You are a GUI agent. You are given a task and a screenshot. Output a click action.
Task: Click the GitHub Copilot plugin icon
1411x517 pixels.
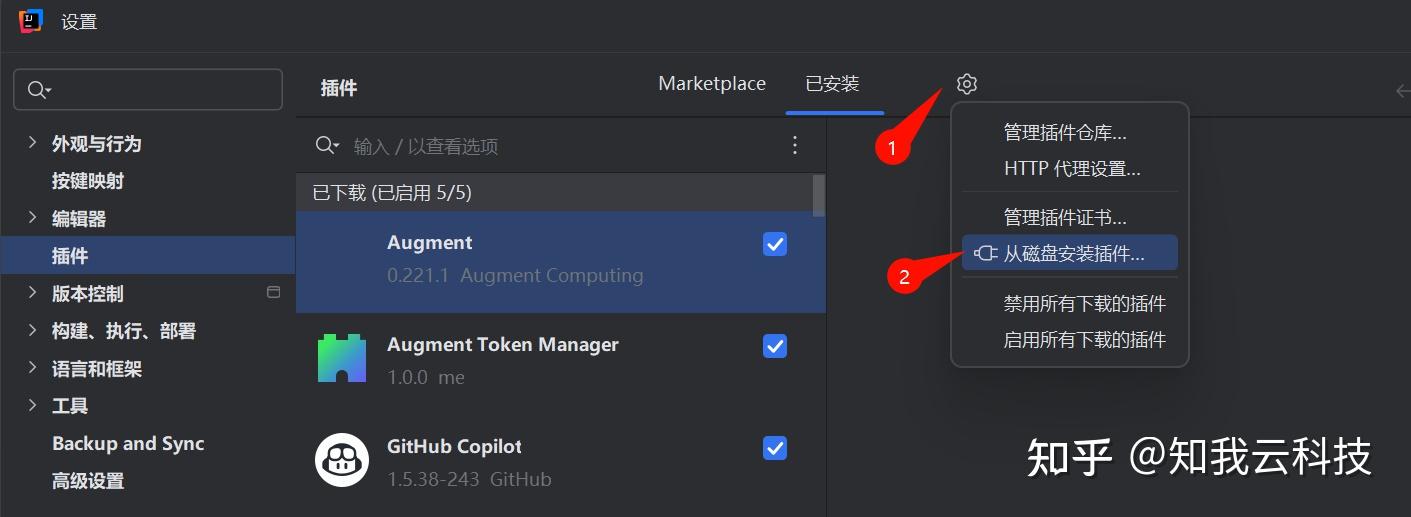click(x=342, y=460)
